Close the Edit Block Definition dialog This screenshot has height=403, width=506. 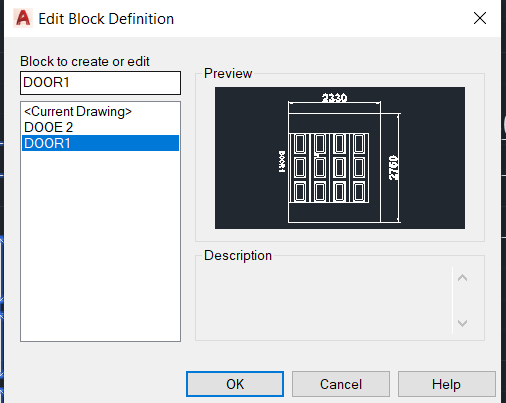coord(480,18)
